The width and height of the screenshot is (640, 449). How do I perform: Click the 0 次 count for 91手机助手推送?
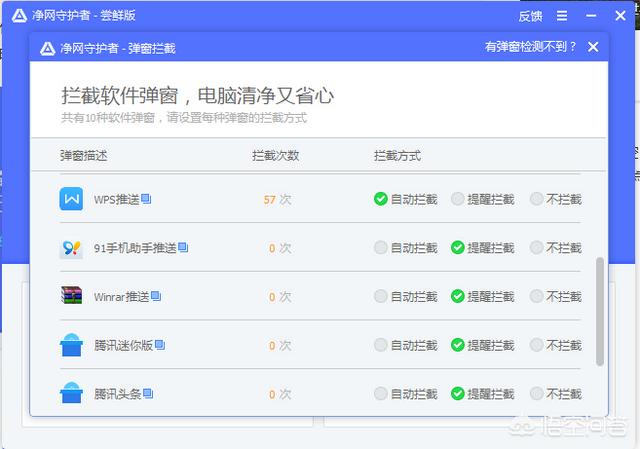pyautogui.click(x=280, y=248)
